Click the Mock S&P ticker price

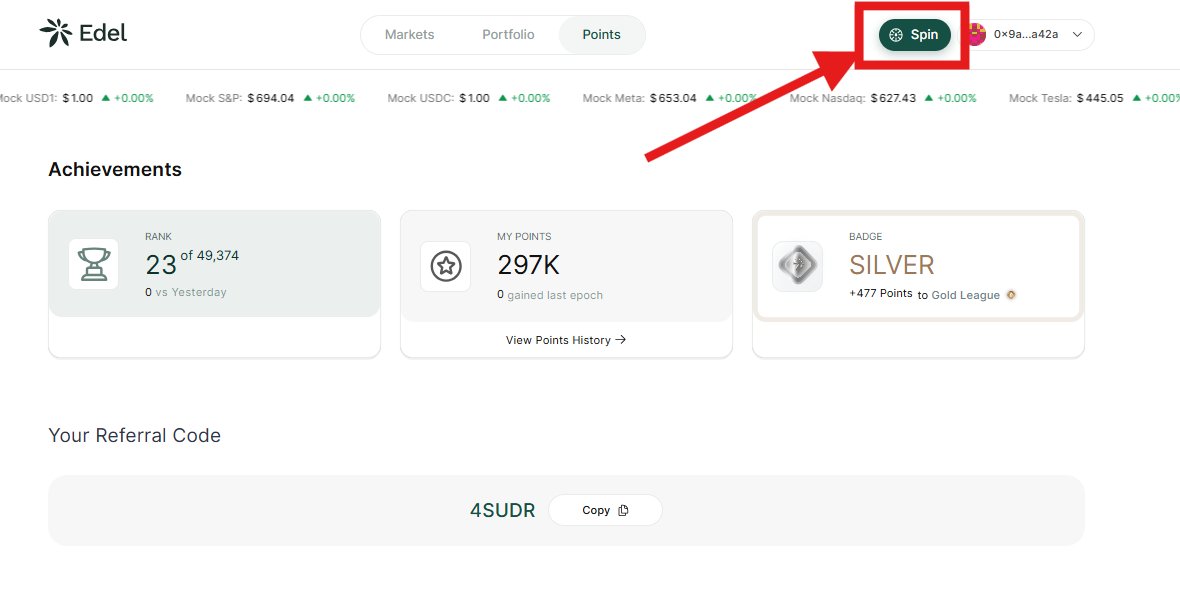pyautogui.click(x=271, y=98)
